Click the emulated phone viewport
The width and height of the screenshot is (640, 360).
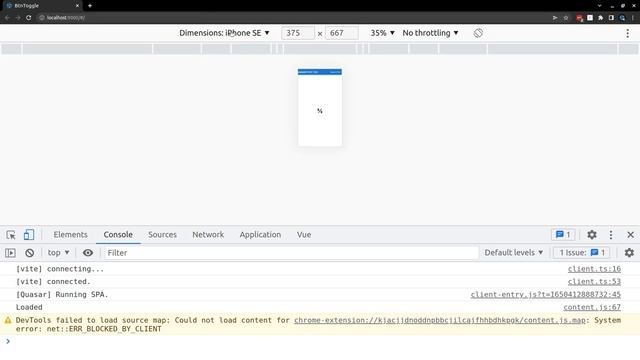point(320,107)
